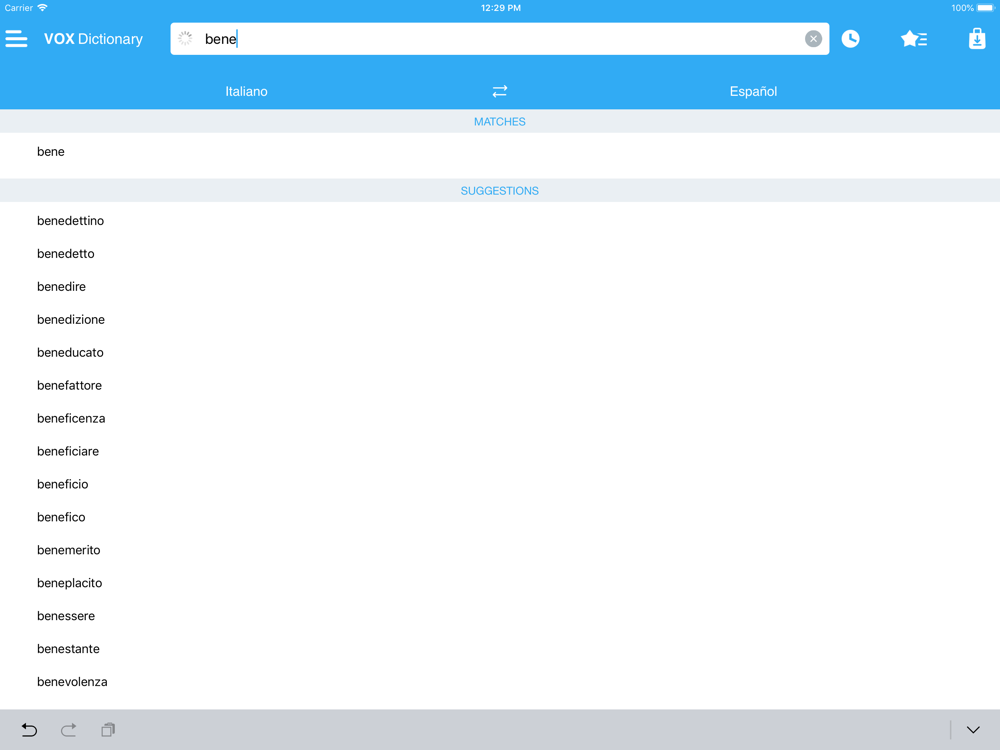Select Español target language

[x=753, y=91]
